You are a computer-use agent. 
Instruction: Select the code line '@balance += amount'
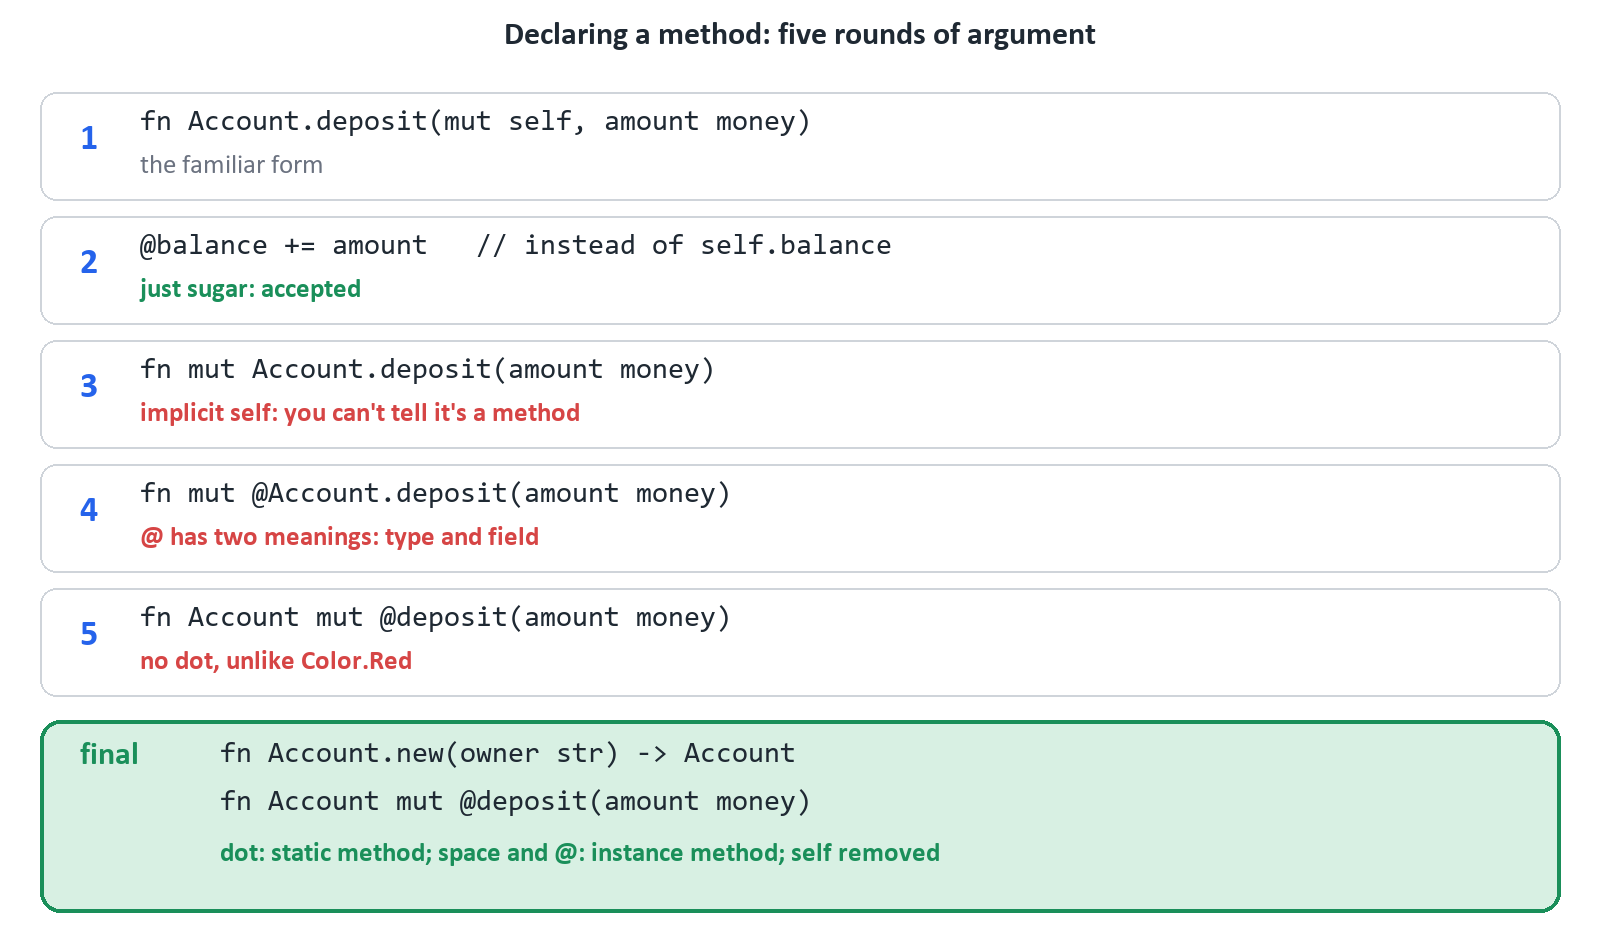[515, 245]
